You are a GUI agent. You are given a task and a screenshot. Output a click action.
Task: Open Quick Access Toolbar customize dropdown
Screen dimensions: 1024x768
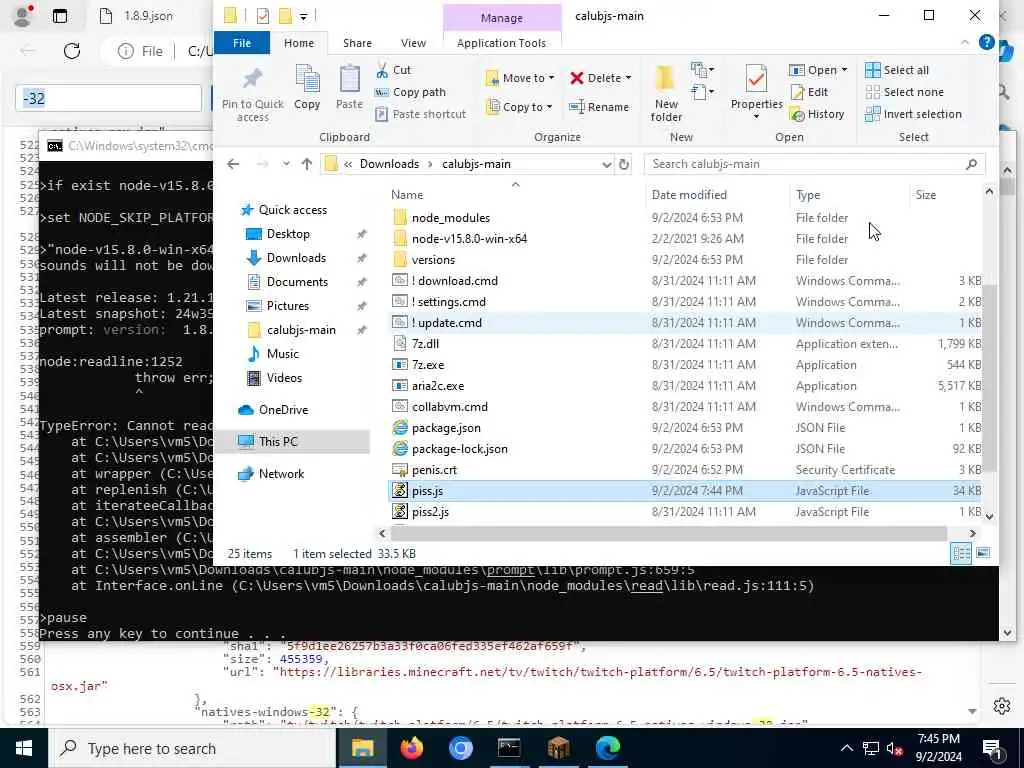tap(304, 16)
